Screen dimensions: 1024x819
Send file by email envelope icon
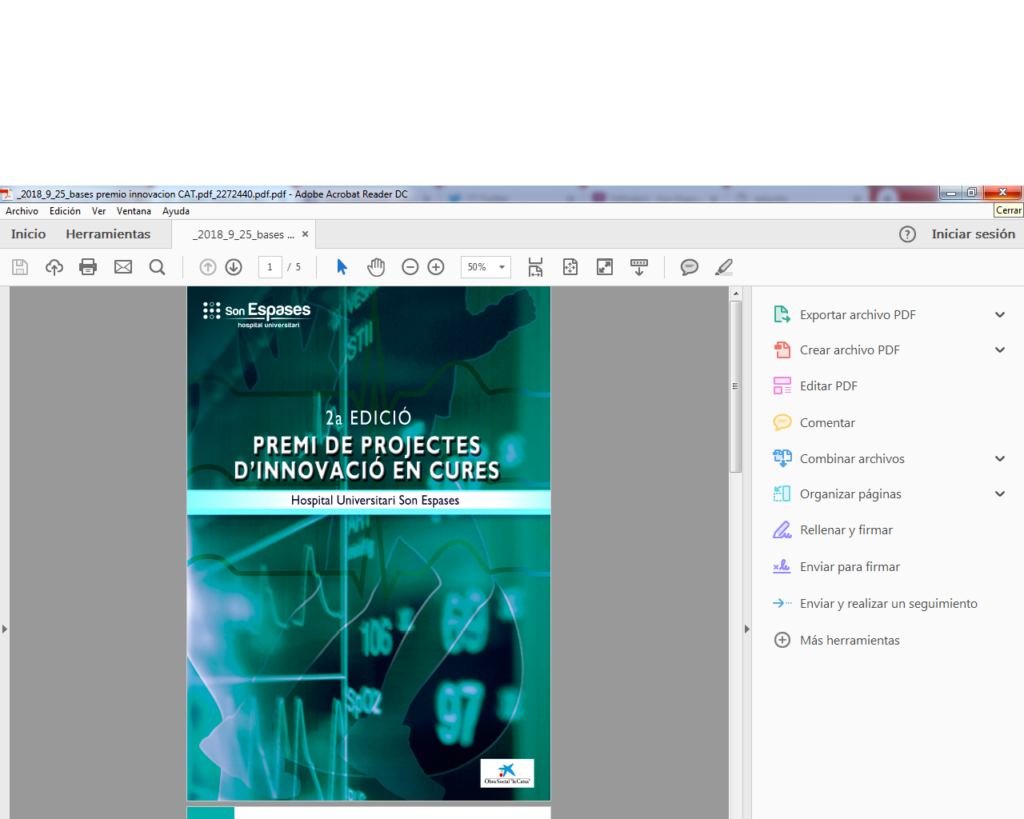coord(123,267)
